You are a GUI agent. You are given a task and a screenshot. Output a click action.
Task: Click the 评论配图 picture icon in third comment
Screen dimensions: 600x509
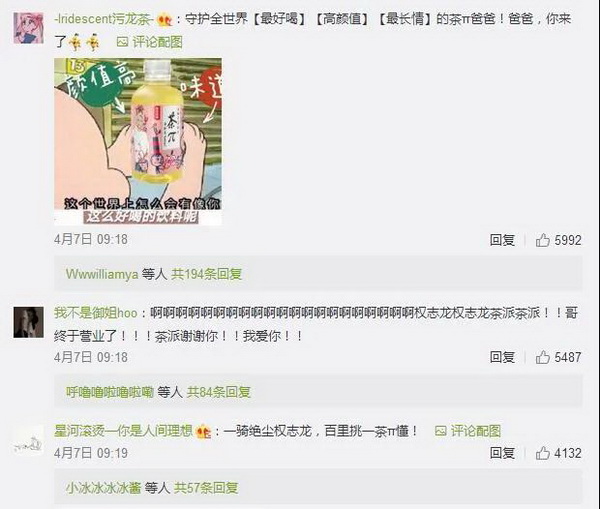coord(441,431)
